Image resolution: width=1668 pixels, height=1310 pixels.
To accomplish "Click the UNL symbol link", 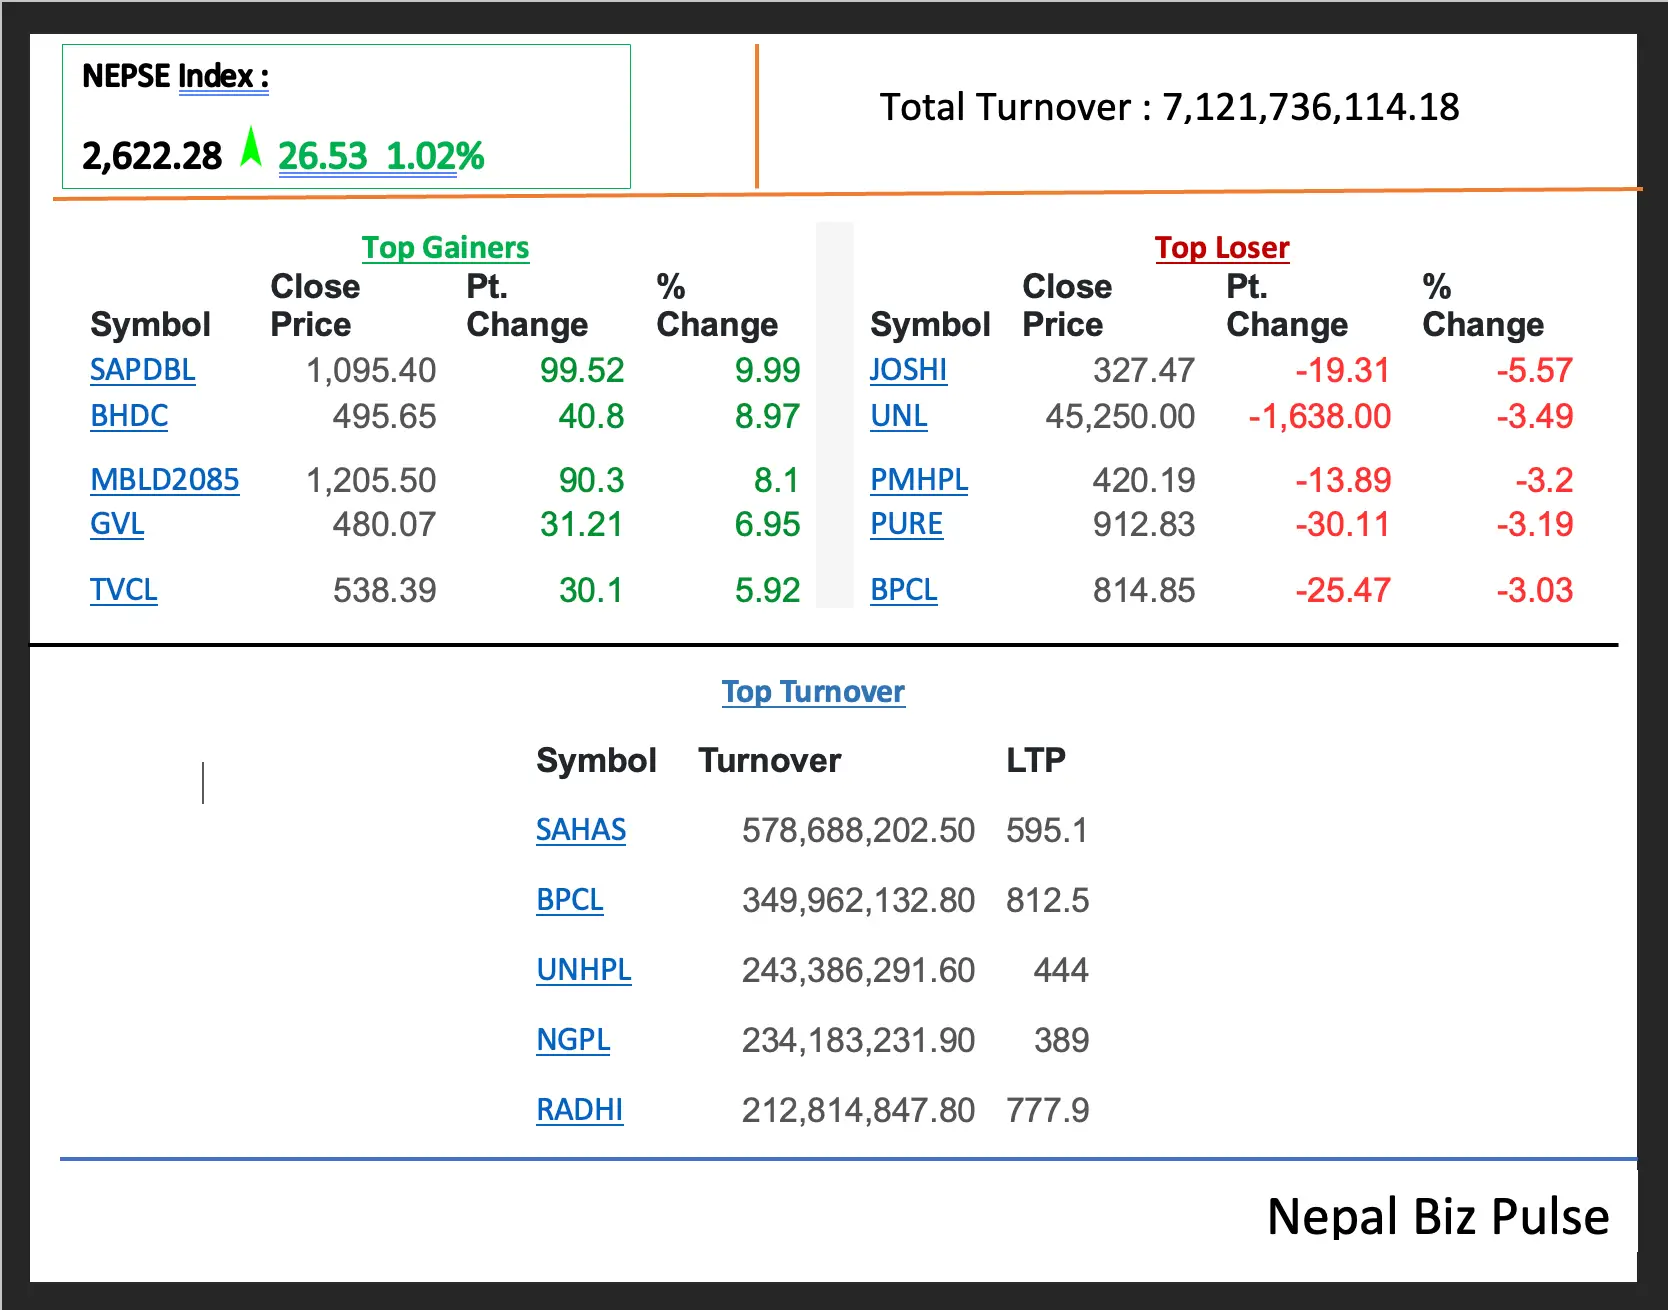I will coord(898,416).
